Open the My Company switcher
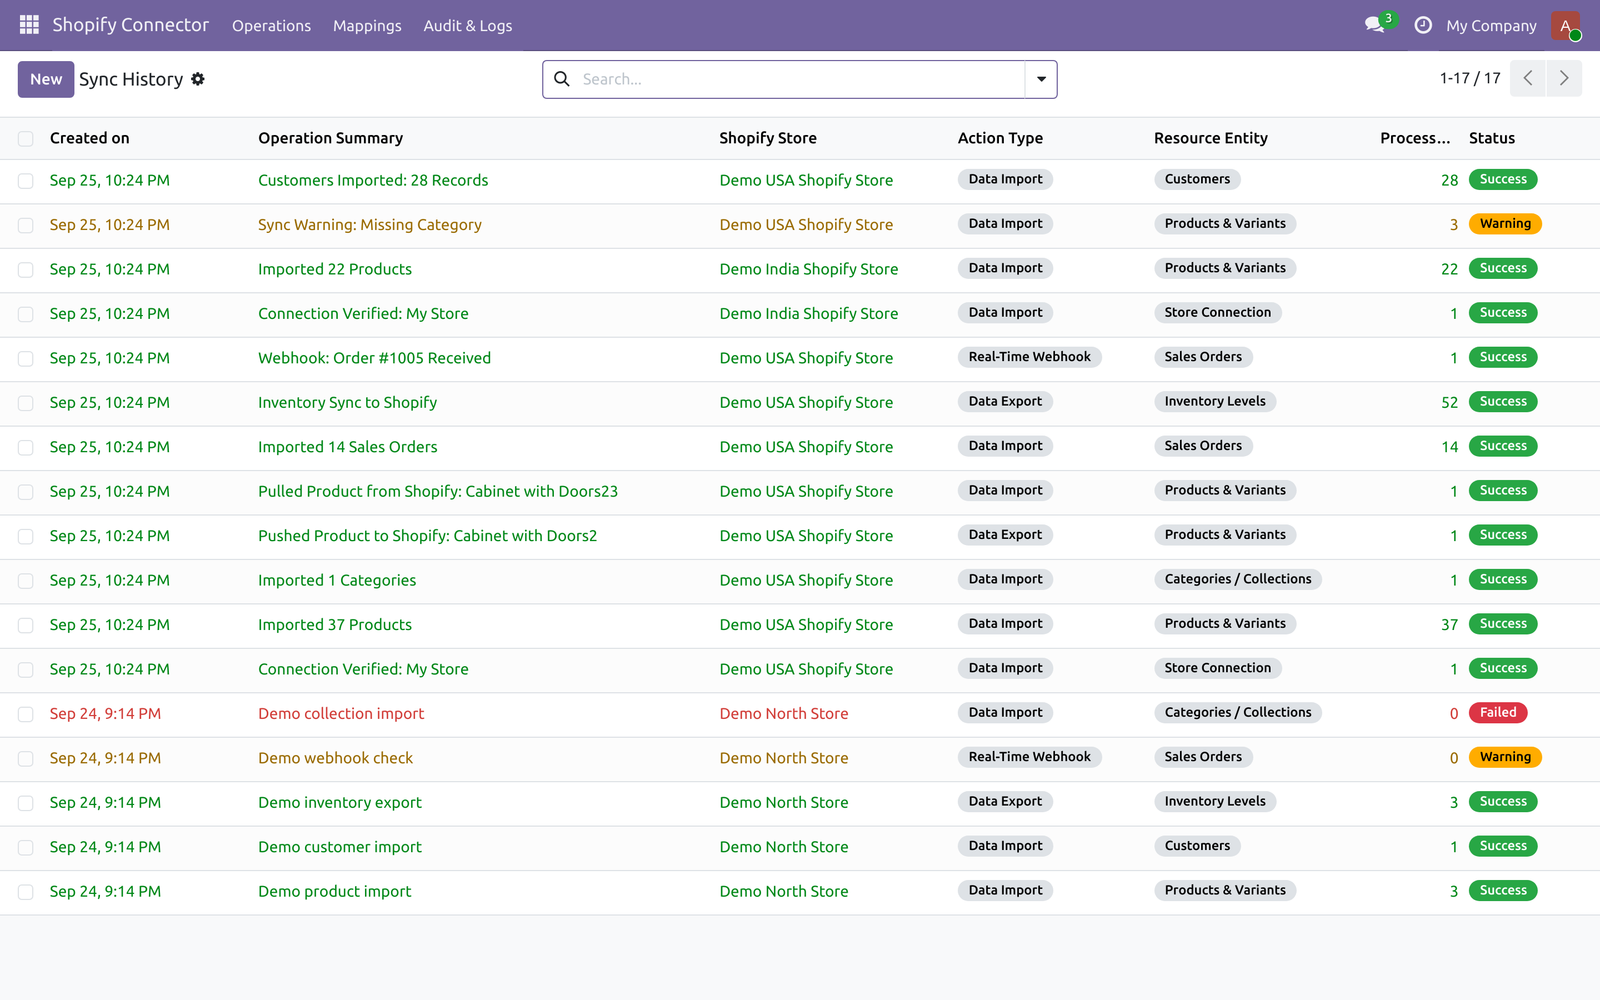 pos(1491,26)
